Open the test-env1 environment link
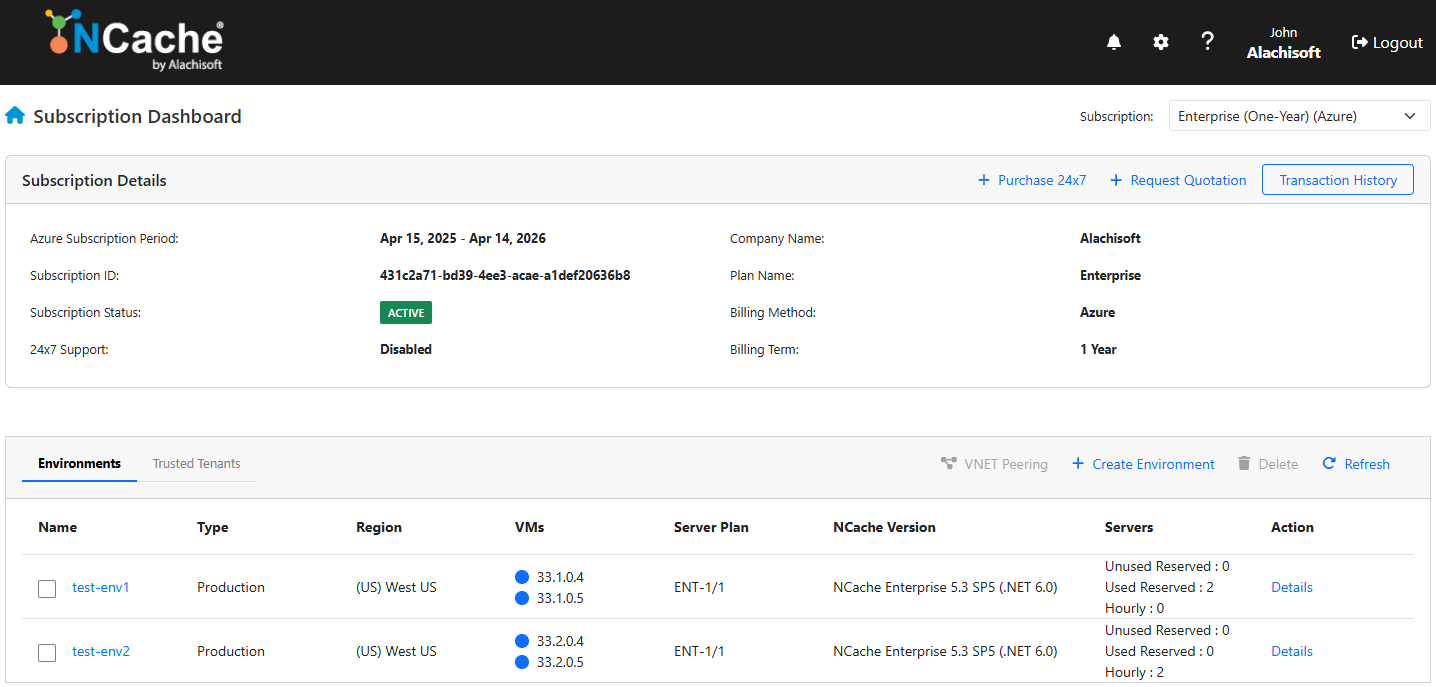1436x687 pixels. (x=101, y=587)
